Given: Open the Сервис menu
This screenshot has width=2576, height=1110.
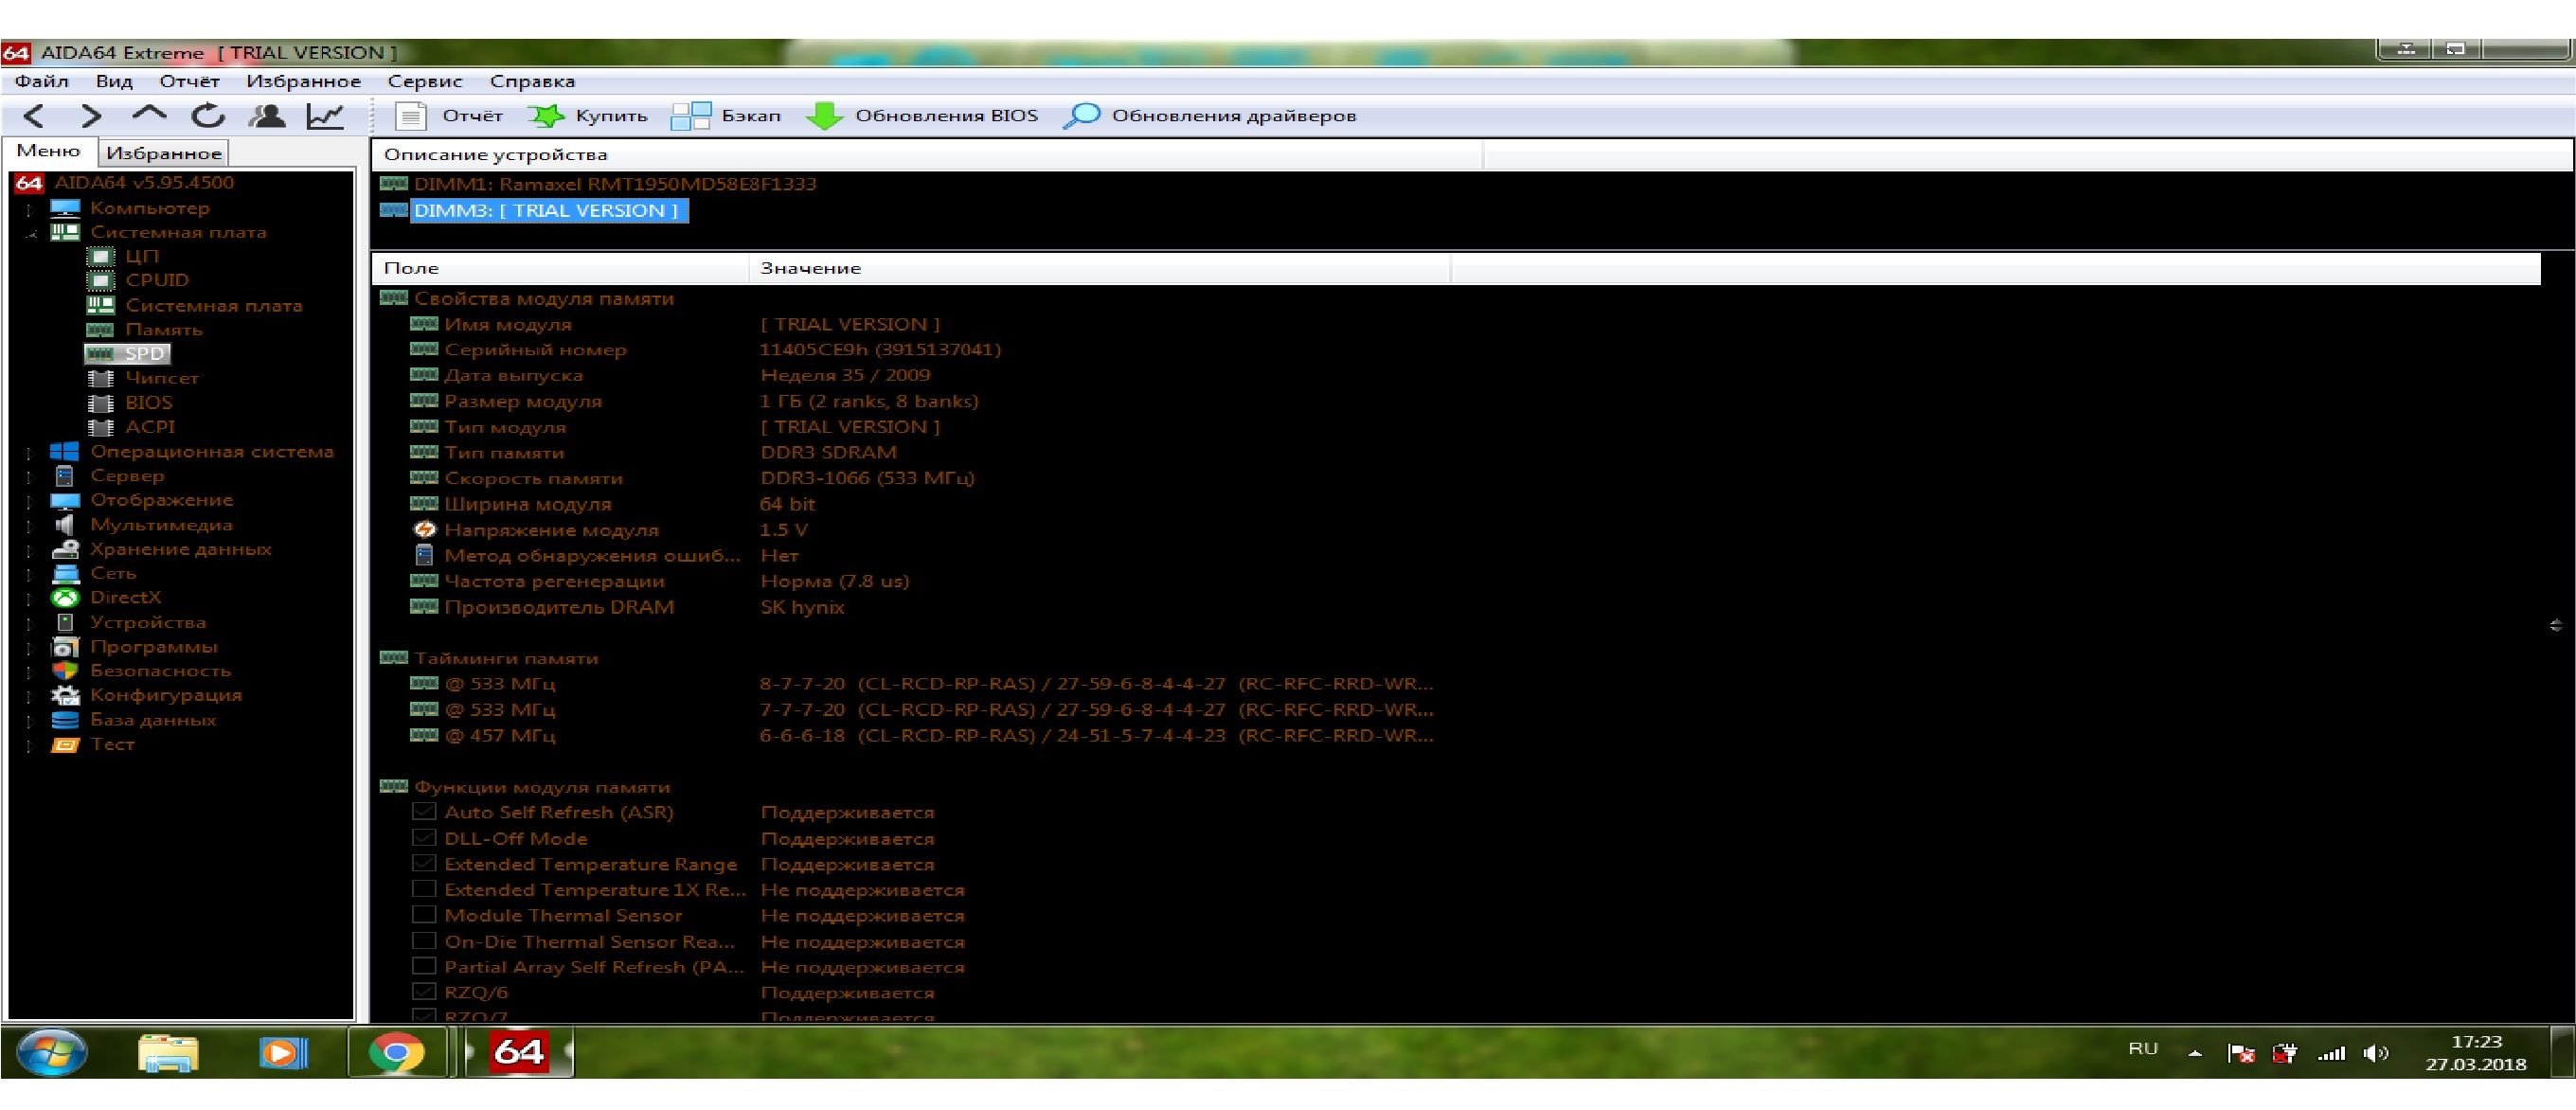Looking at the screenshot, I should click(425, 82).
